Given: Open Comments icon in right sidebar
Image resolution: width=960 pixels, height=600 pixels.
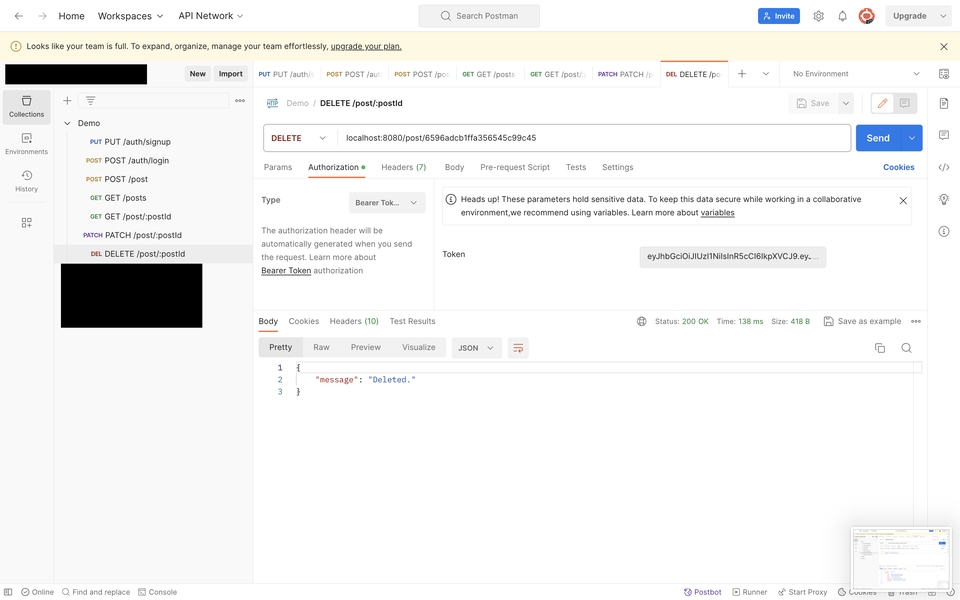Looking at the screenshot, I should (943, 135).
